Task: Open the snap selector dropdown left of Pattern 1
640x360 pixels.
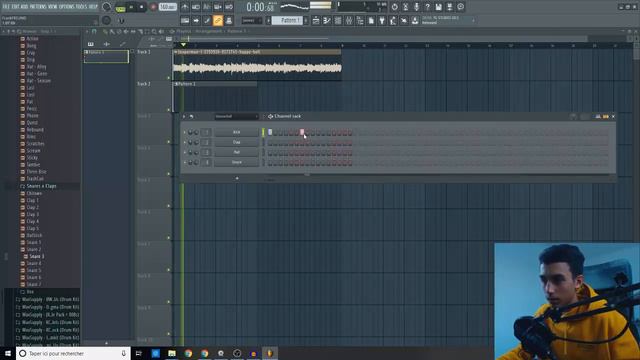Action: pyautogui.click(x=251, y=20)
